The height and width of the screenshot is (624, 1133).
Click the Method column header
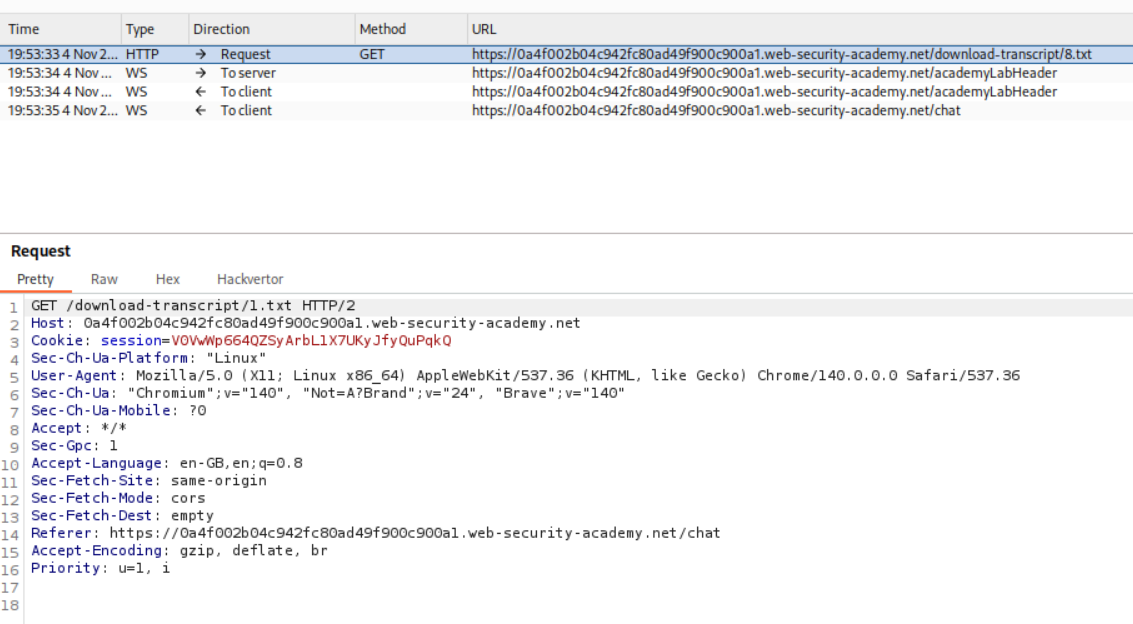pos(383,29)
